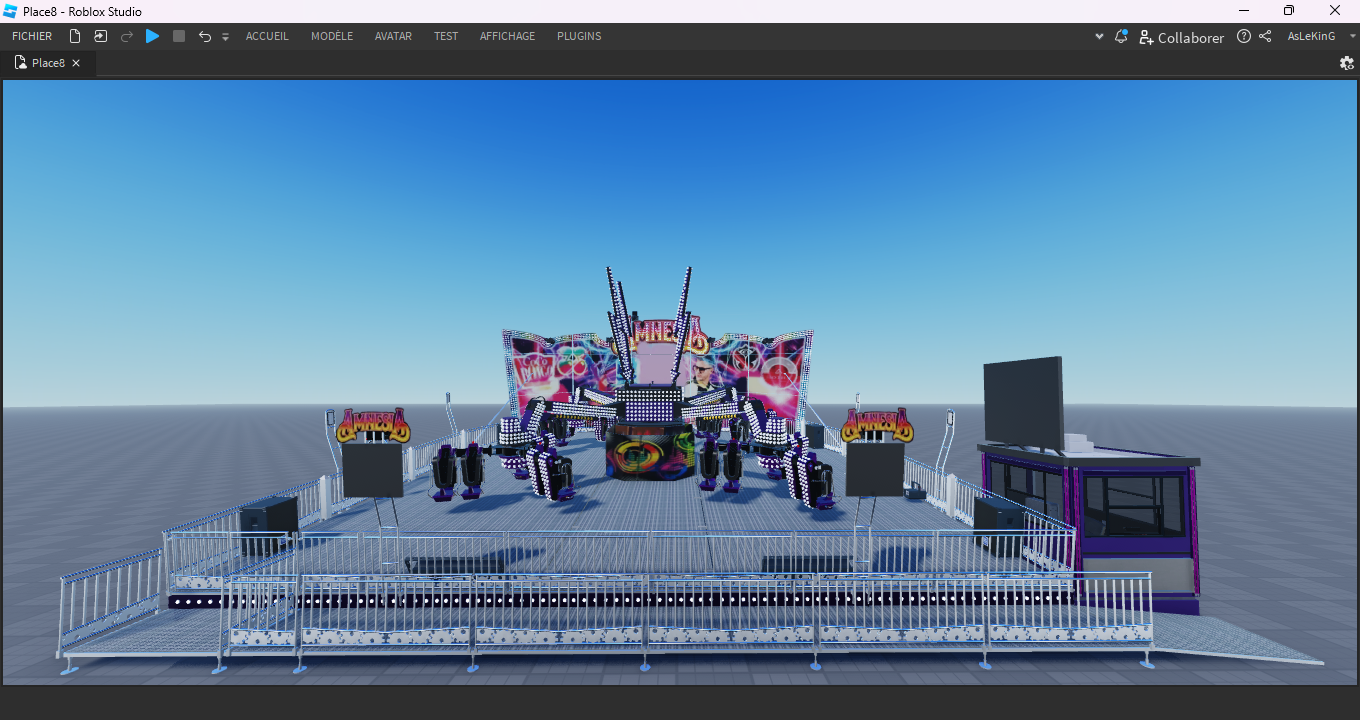Close the Place8 document tab
The width and height of the screenshot is (1360, 720).
pyautogui.click(x=76, y=63)
